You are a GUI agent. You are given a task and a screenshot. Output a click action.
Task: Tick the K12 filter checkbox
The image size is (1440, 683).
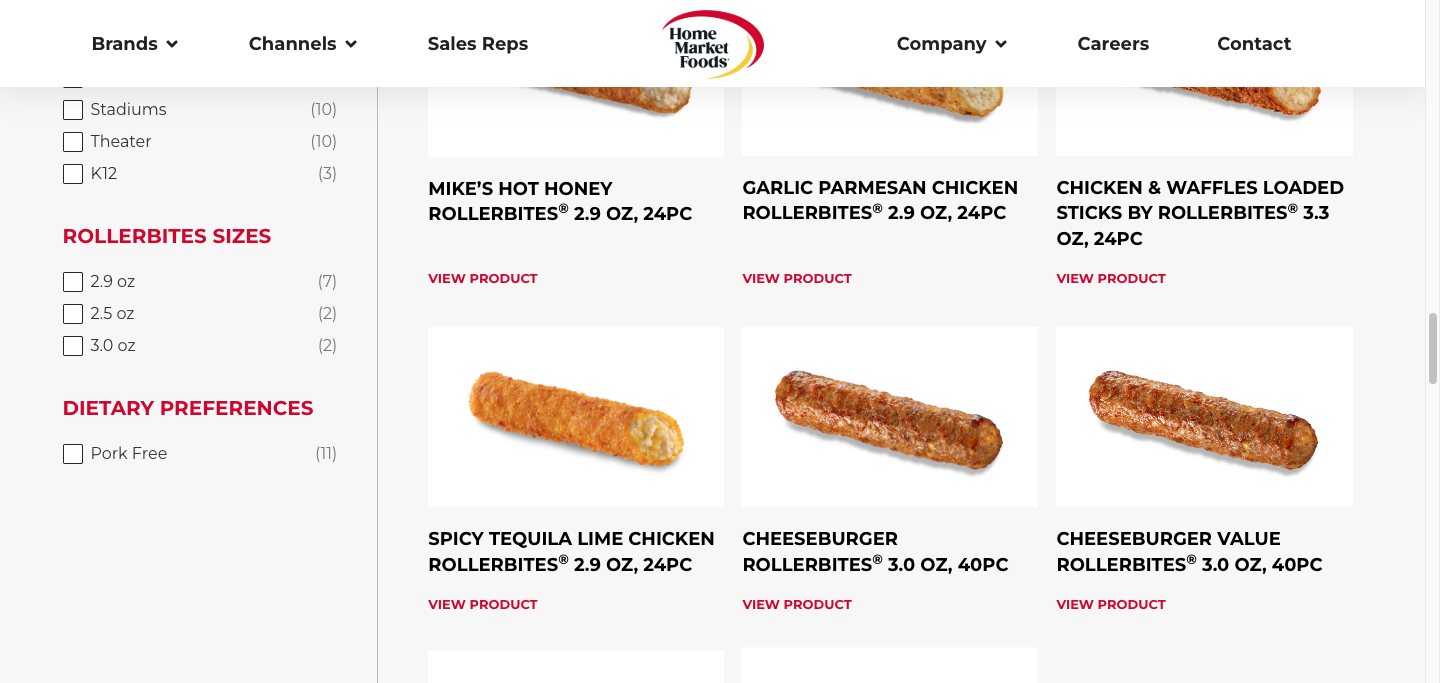(x=73, y=174)
